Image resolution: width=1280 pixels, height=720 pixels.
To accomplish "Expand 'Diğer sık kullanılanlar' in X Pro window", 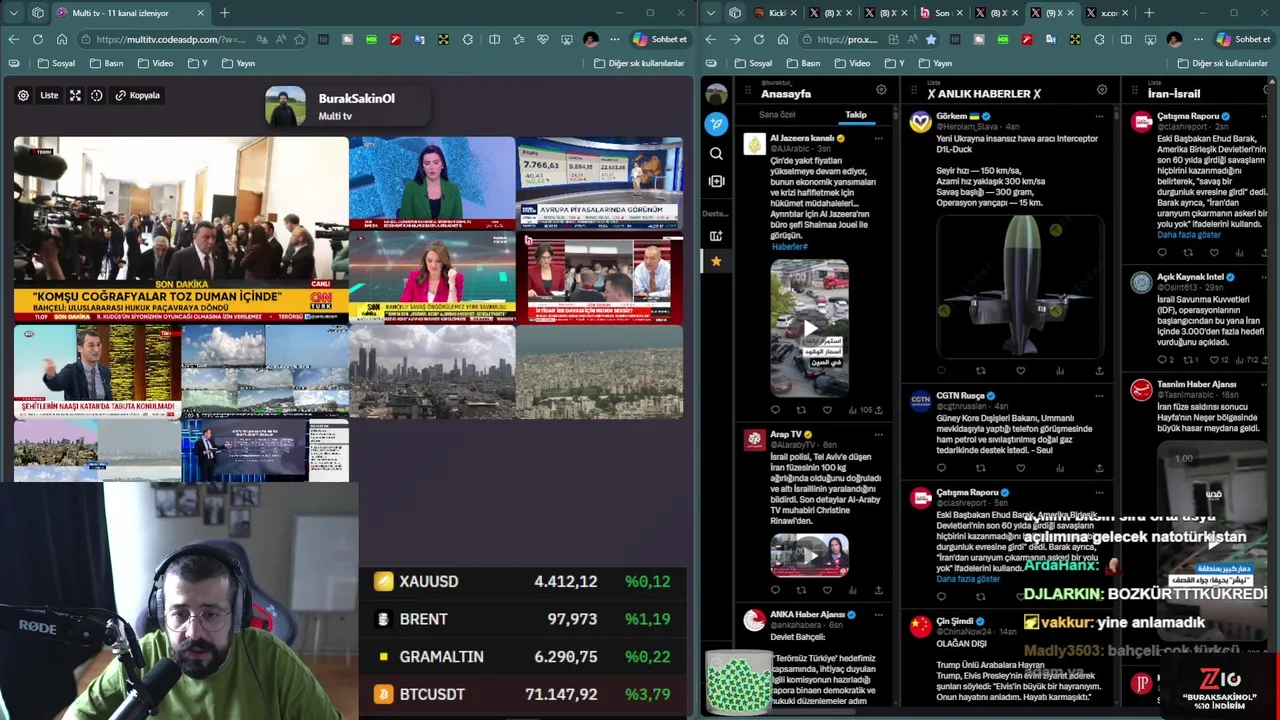I will [1223, 63].
